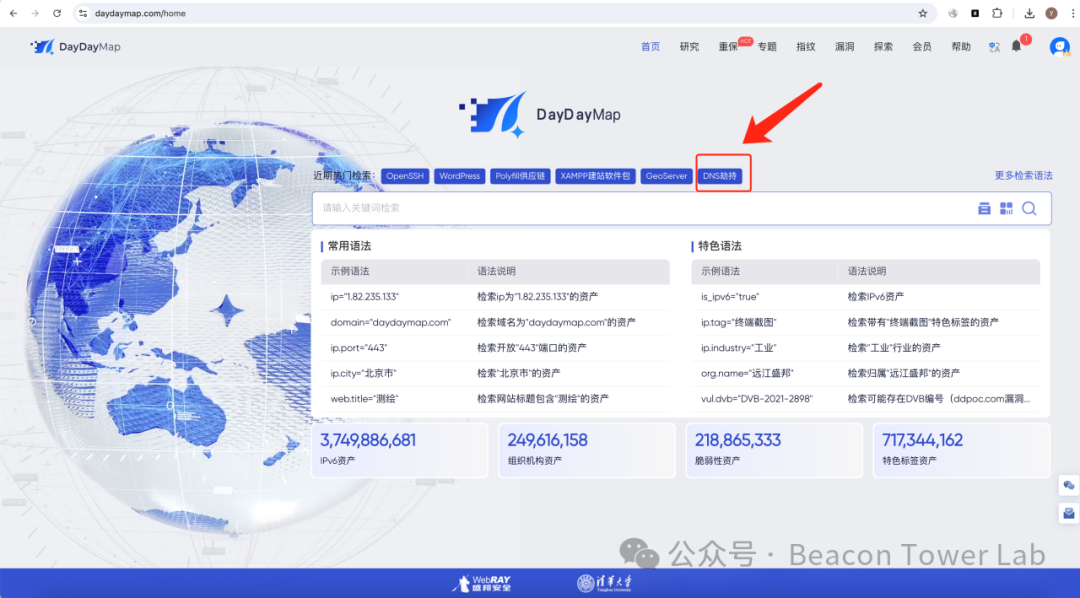Click the WebRAY logo in footer
The height and width of the screenshot is (598, 1080).
tap(482, 583)
